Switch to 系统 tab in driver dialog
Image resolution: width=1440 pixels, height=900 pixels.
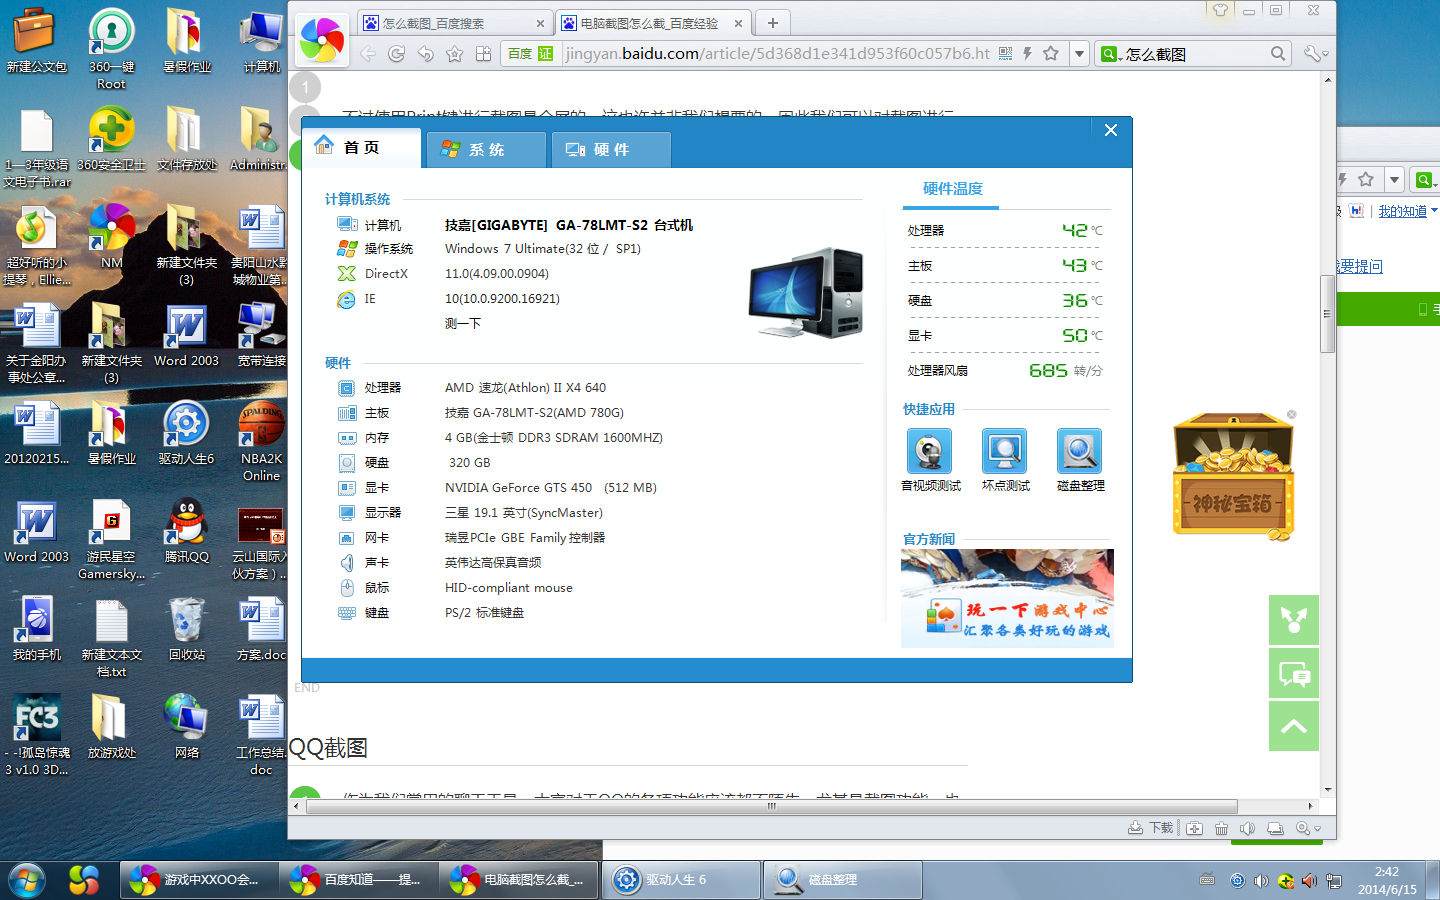point(486,149)
